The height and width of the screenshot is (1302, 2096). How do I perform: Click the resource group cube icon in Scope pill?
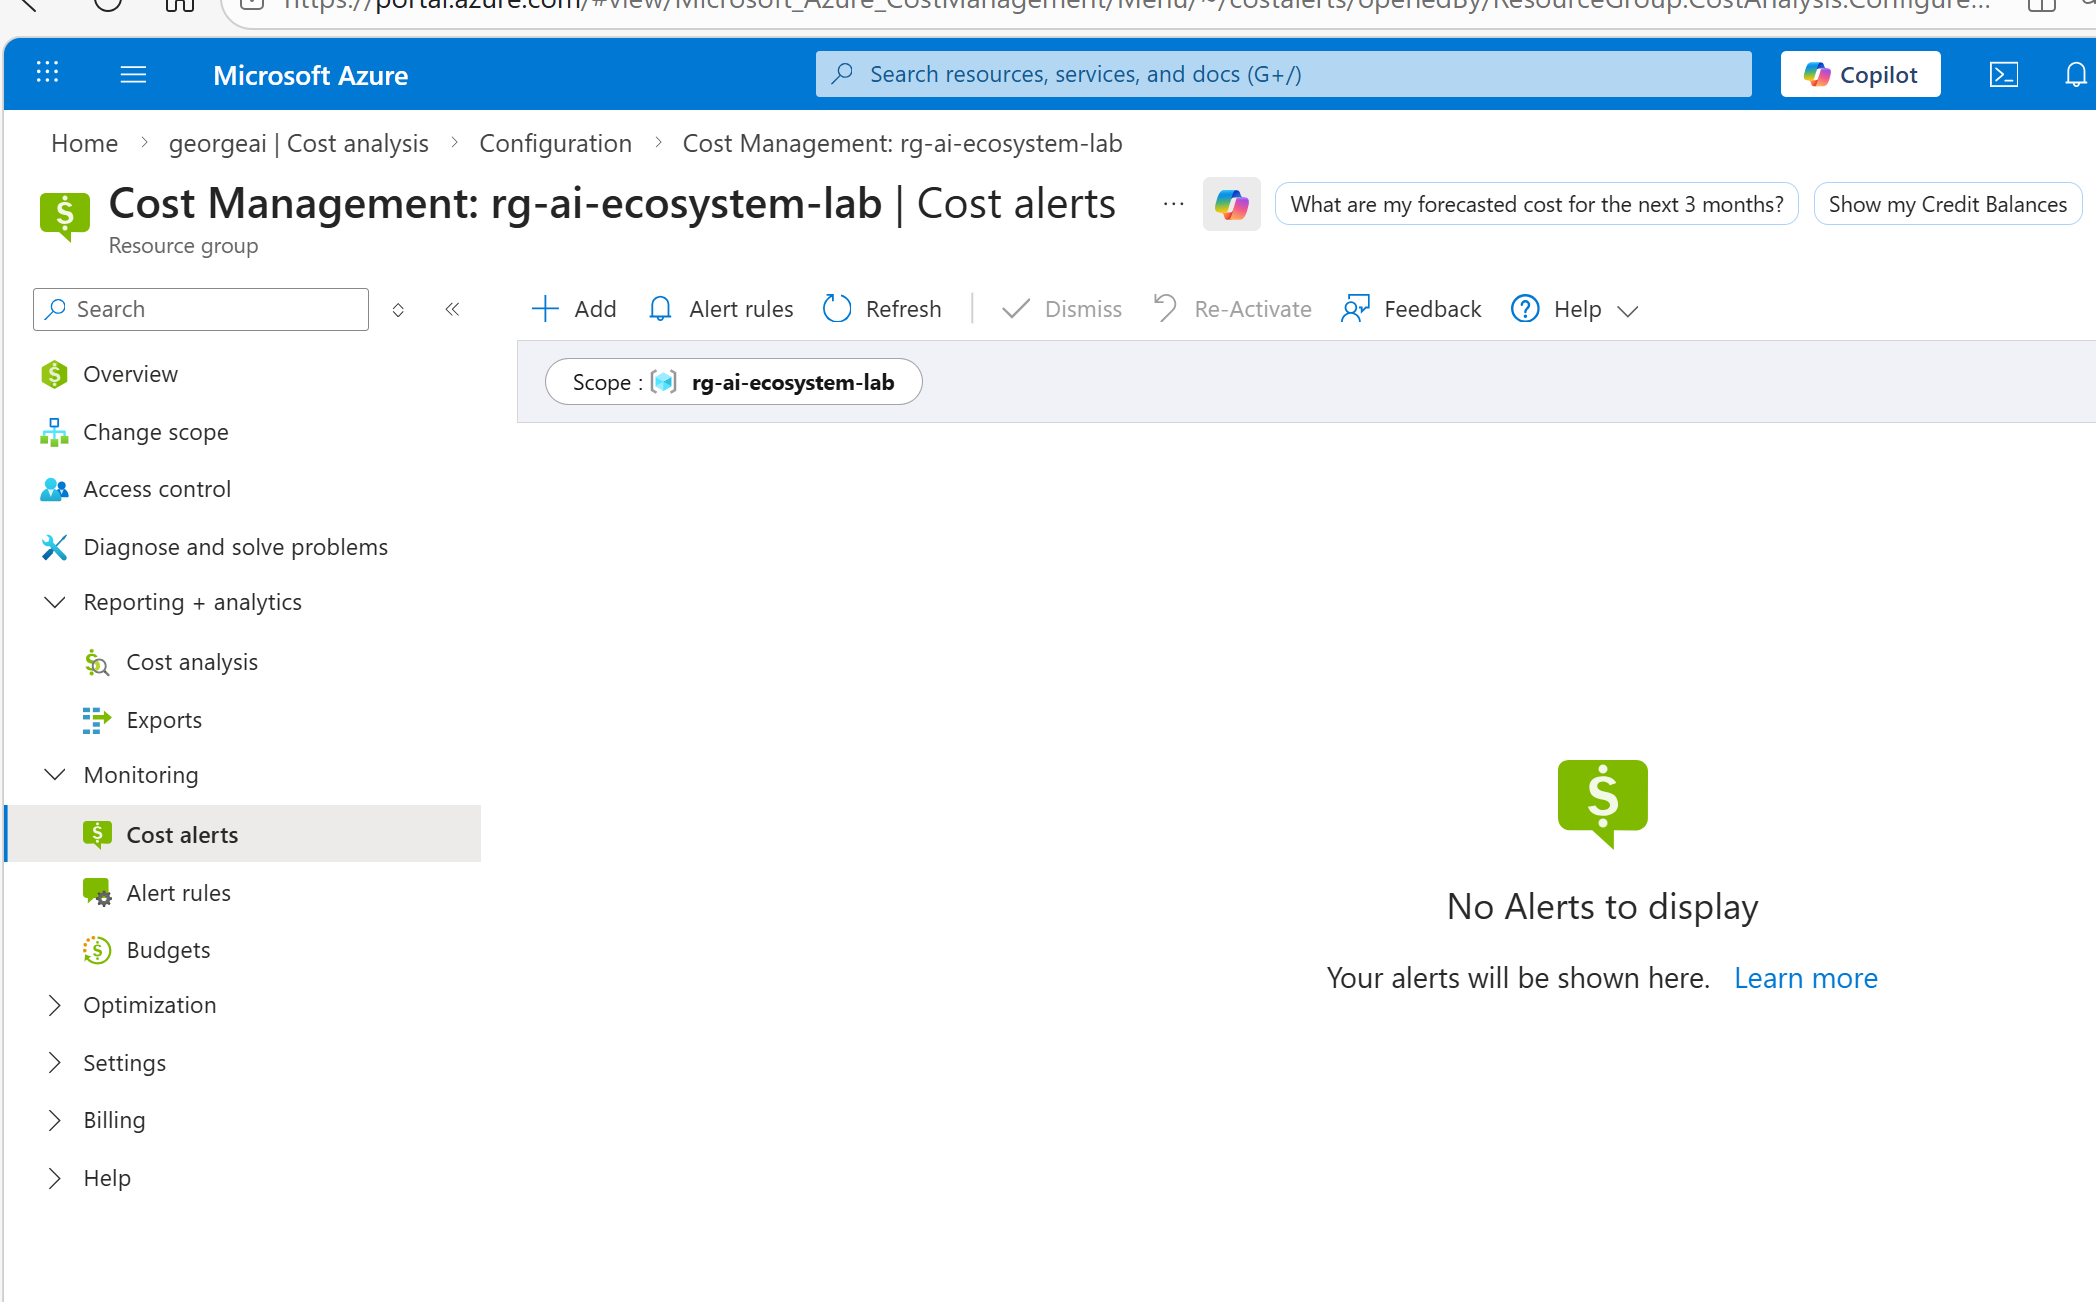664,382
